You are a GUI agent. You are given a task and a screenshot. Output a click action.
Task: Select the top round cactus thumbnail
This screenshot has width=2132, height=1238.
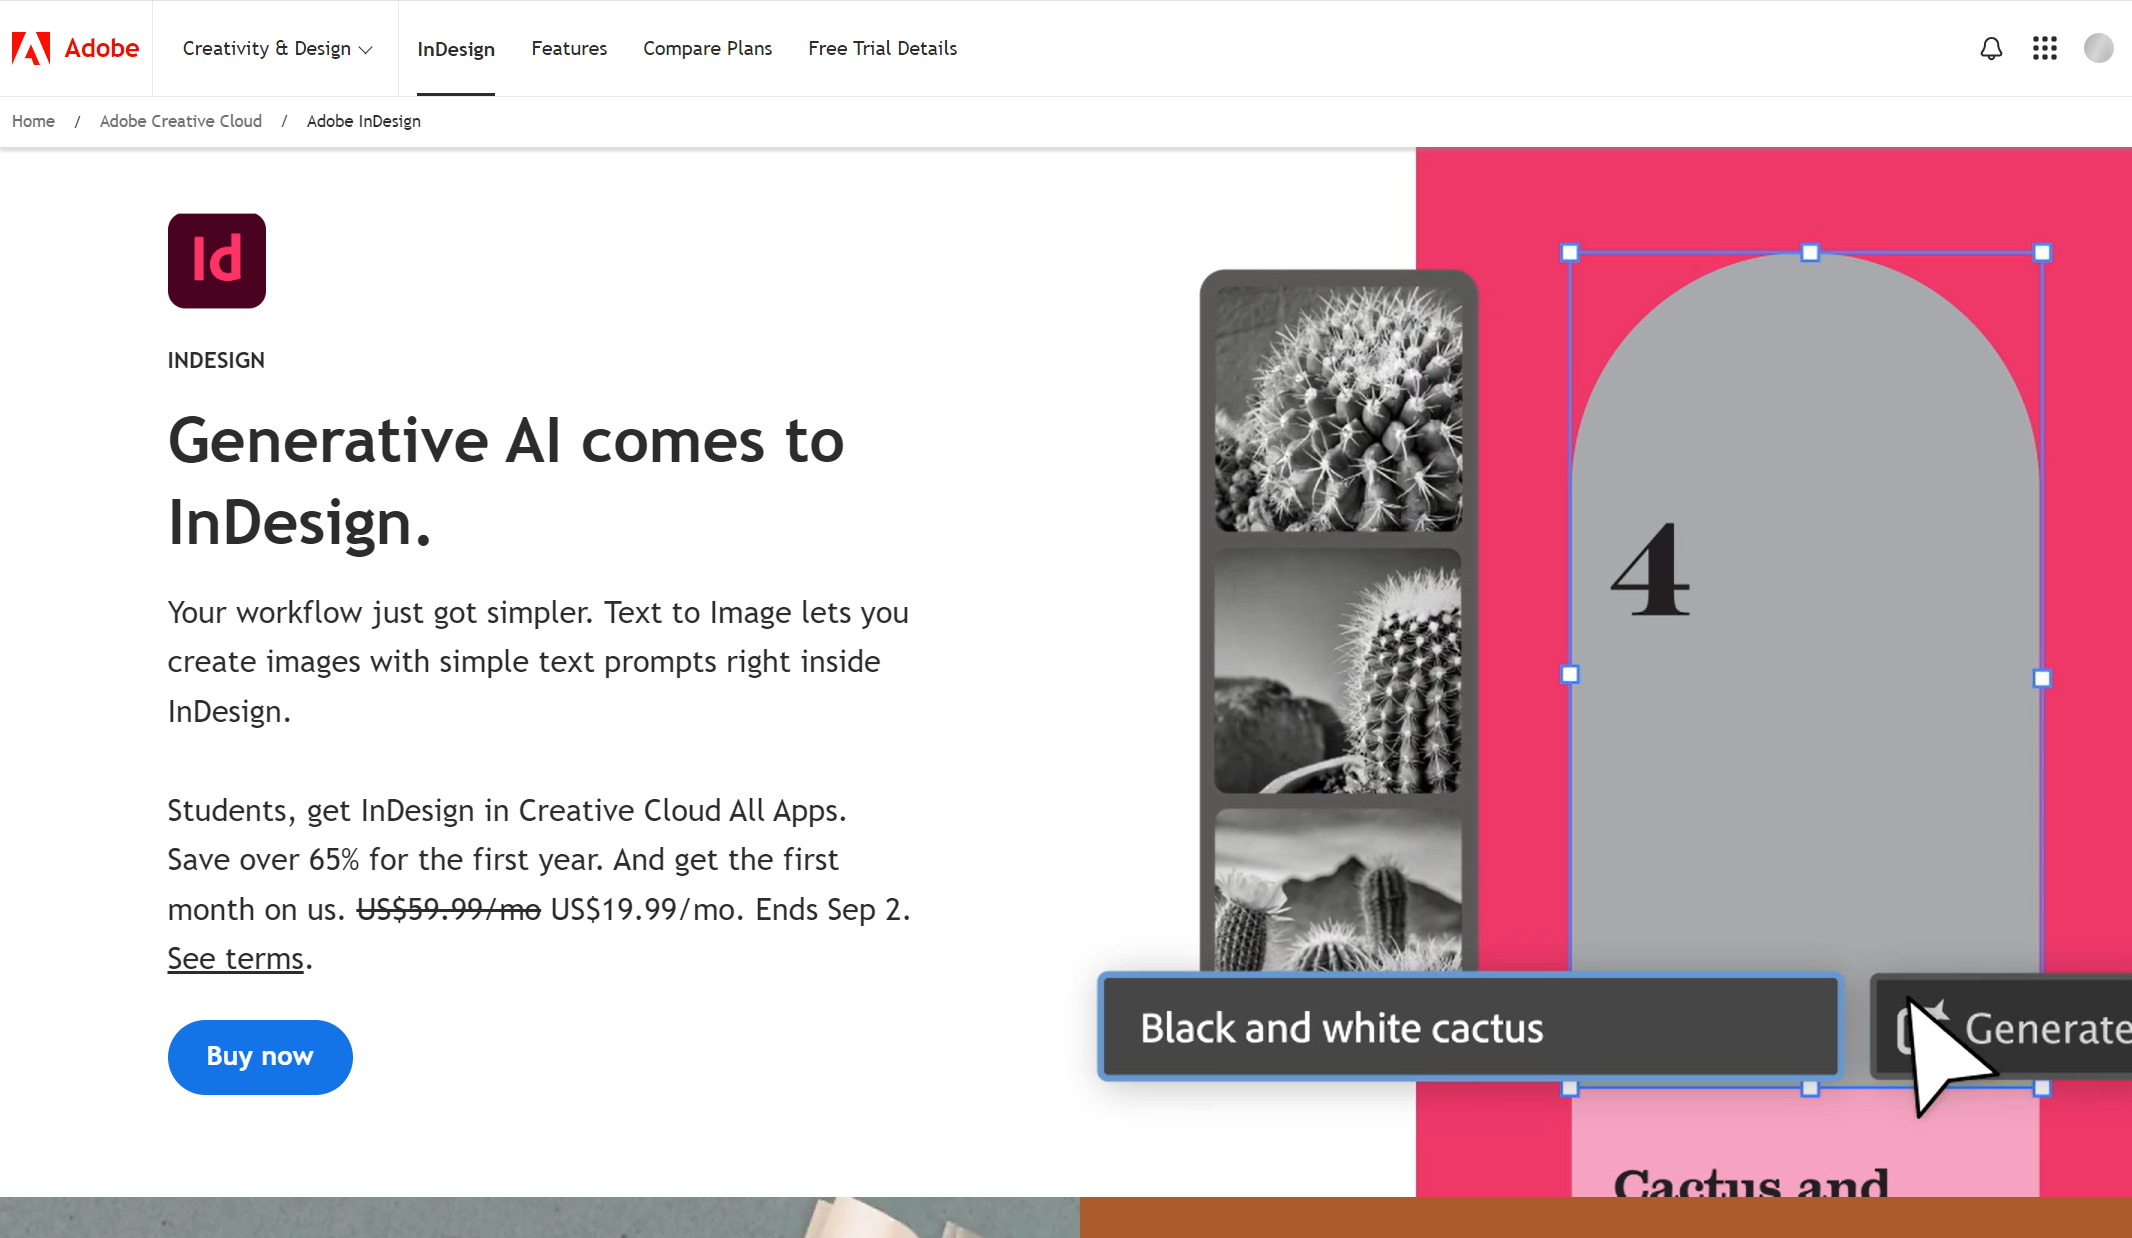(1338, 408)
